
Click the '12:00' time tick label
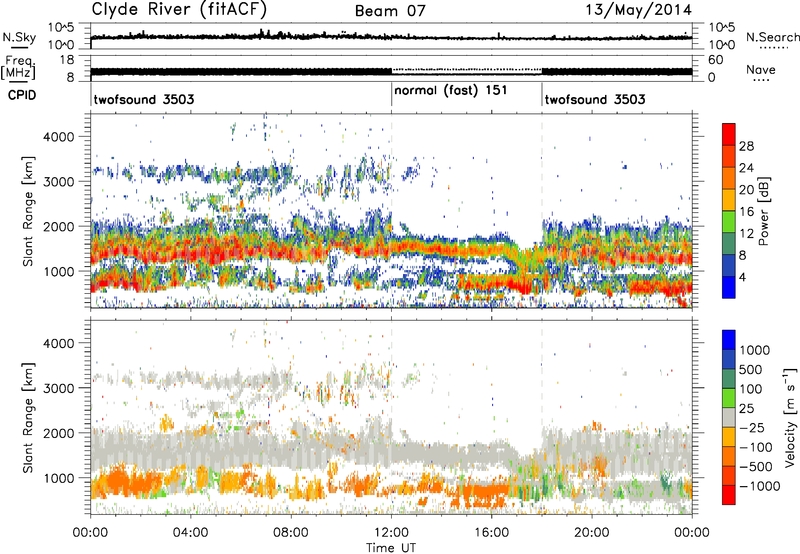tap(391, 533)
